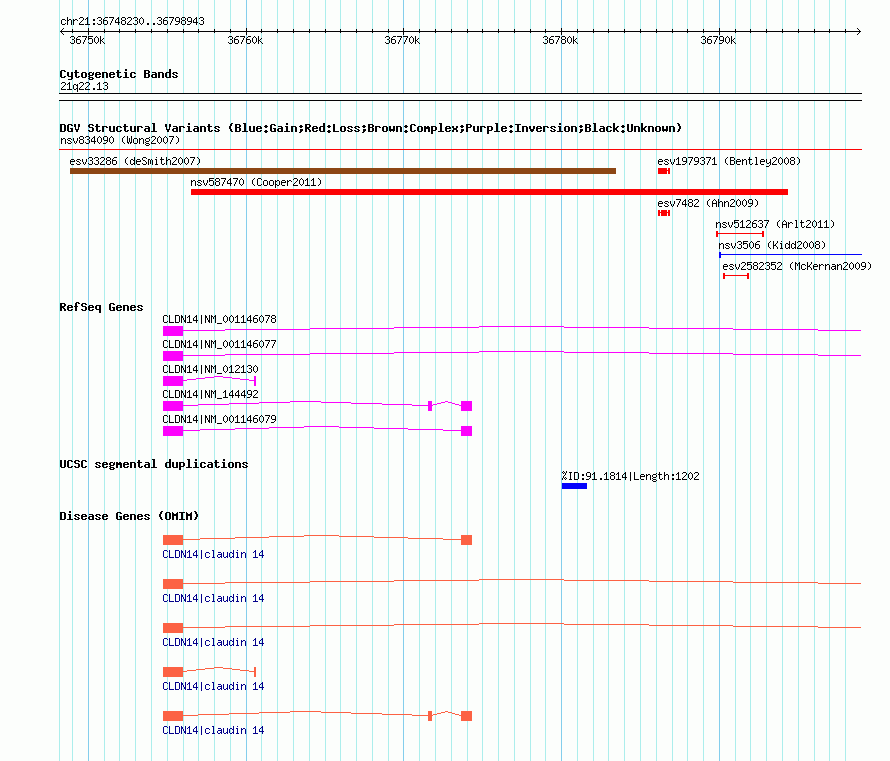This screenshot has width=890, height=761.
Task: Open the nsv512637 (Arlt2011) variant label
Action: click(775, 224)
